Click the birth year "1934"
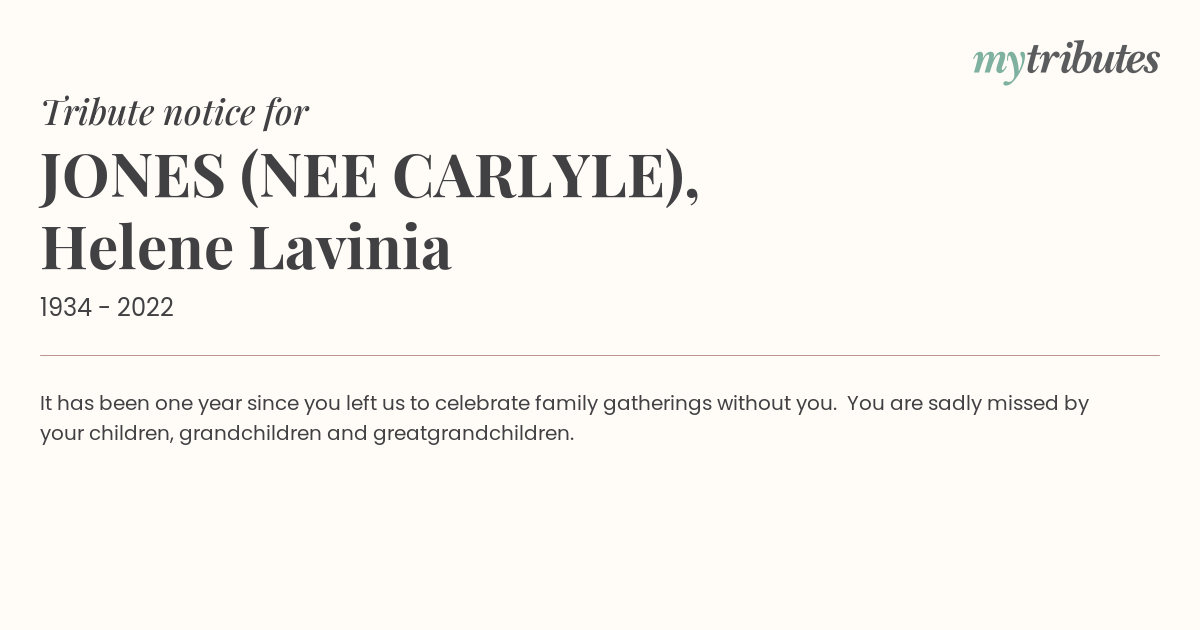The height and width of the screenshot is (630, 1200). [66, 308]
